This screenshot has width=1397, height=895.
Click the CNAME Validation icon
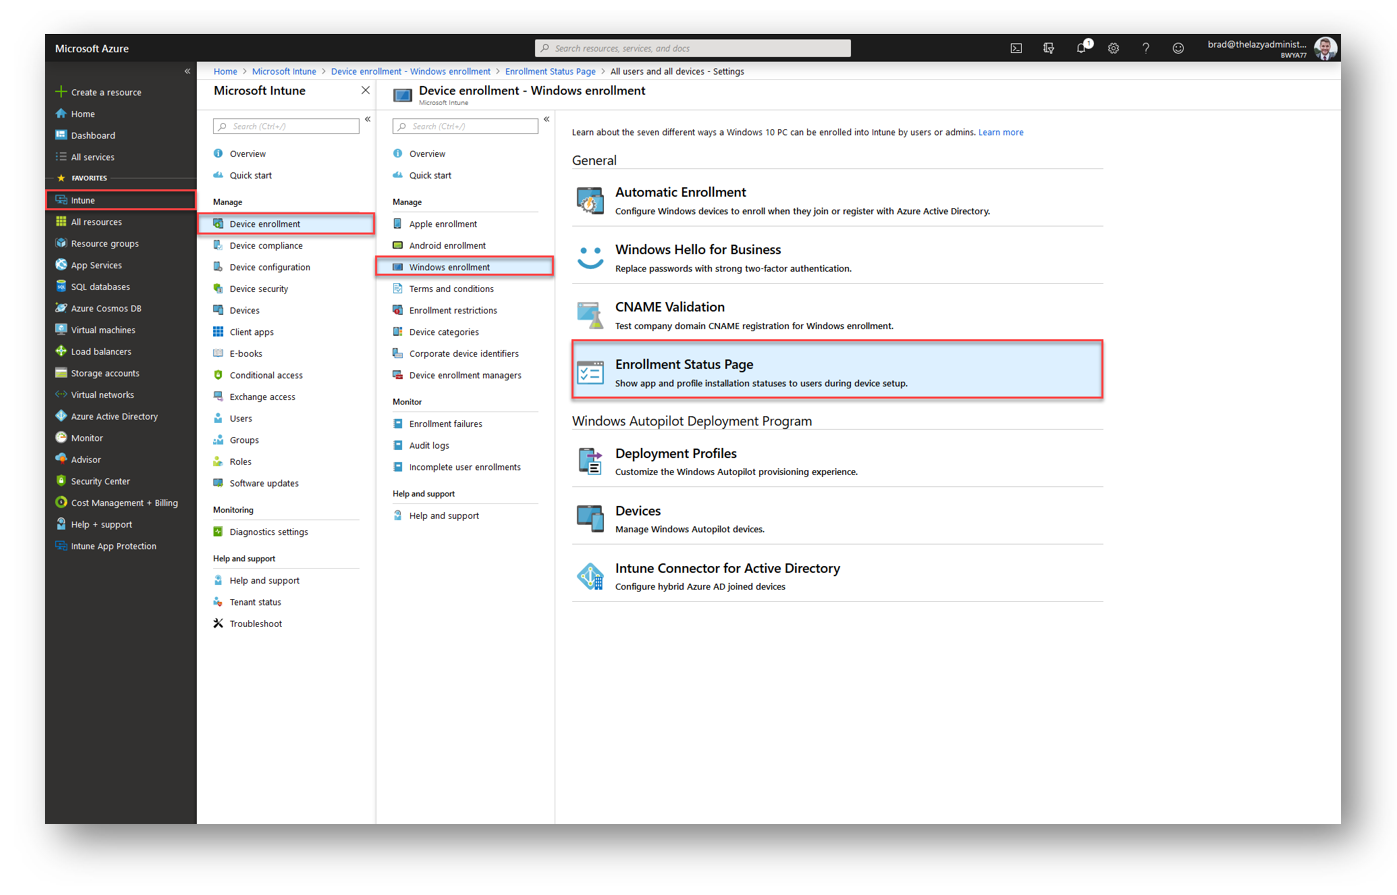(x=590, y=315)
